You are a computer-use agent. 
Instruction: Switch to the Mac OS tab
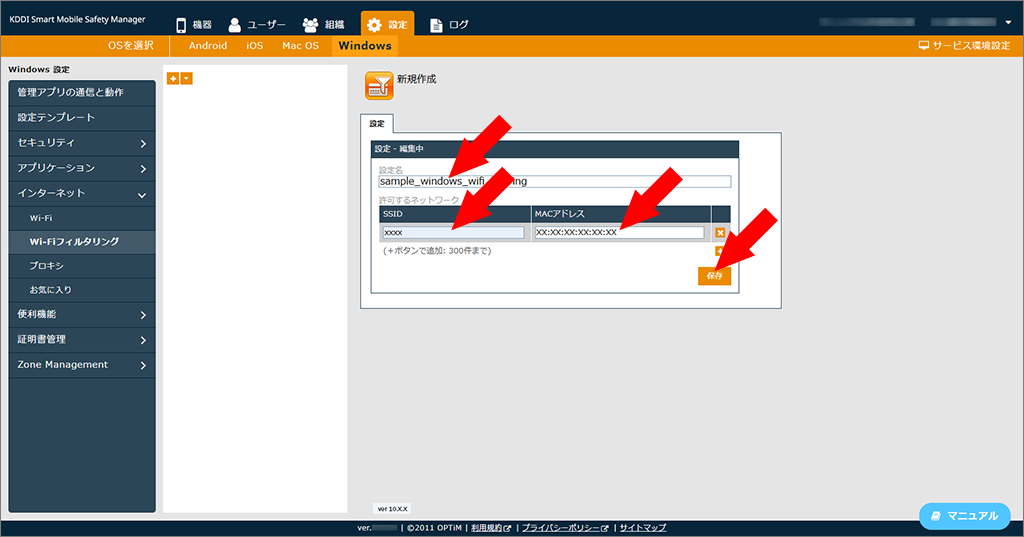coord(300,46)
